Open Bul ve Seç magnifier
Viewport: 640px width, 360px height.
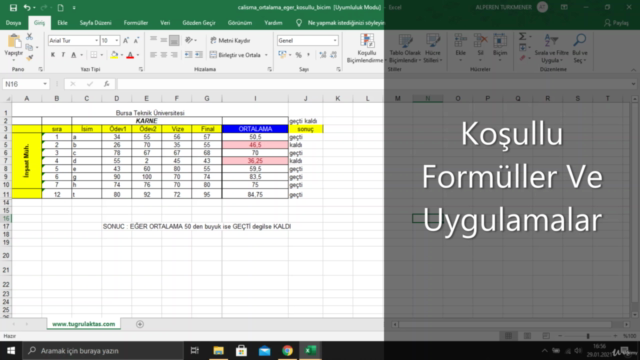580,48
